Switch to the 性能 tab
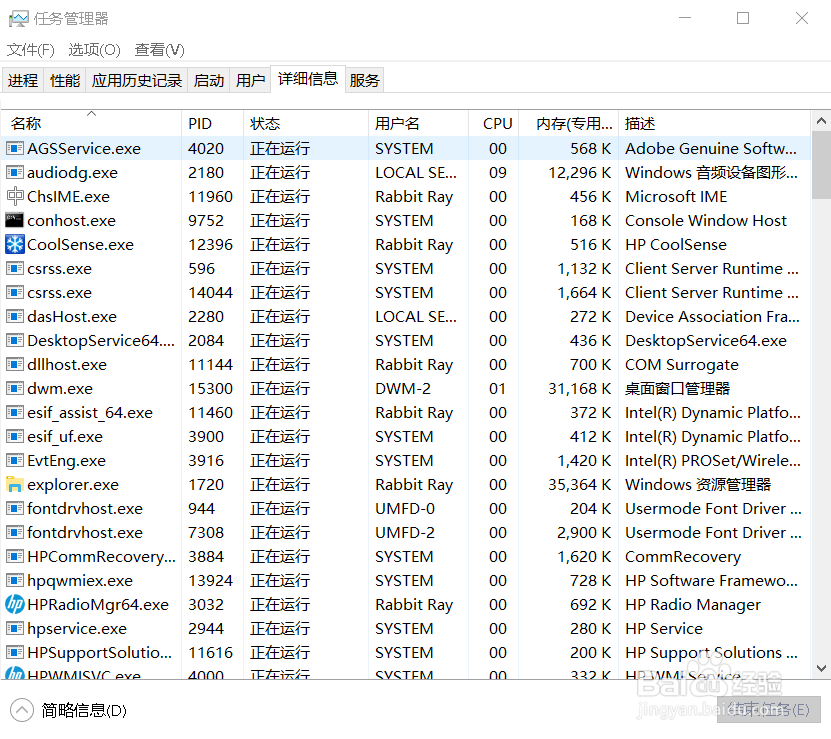This screenshot has height=739, width=831. pyautogui.click(x=65, y=81)
